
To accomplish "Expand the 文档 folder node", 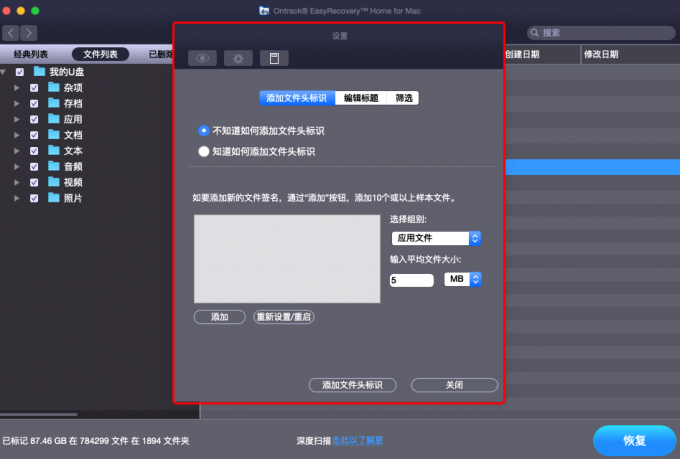I will click(x=16, y=135).
